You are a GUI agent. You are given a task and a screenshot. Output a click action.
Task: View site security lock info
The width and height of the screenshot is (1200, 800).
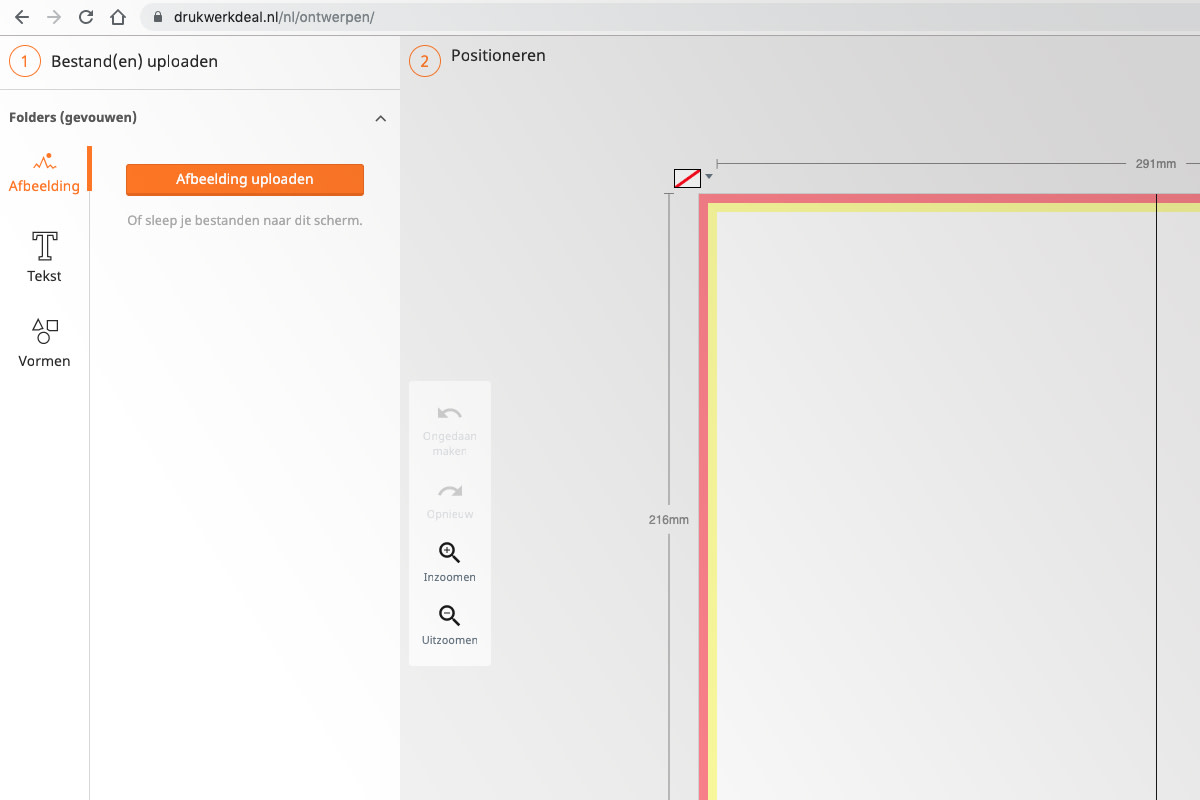156,17
